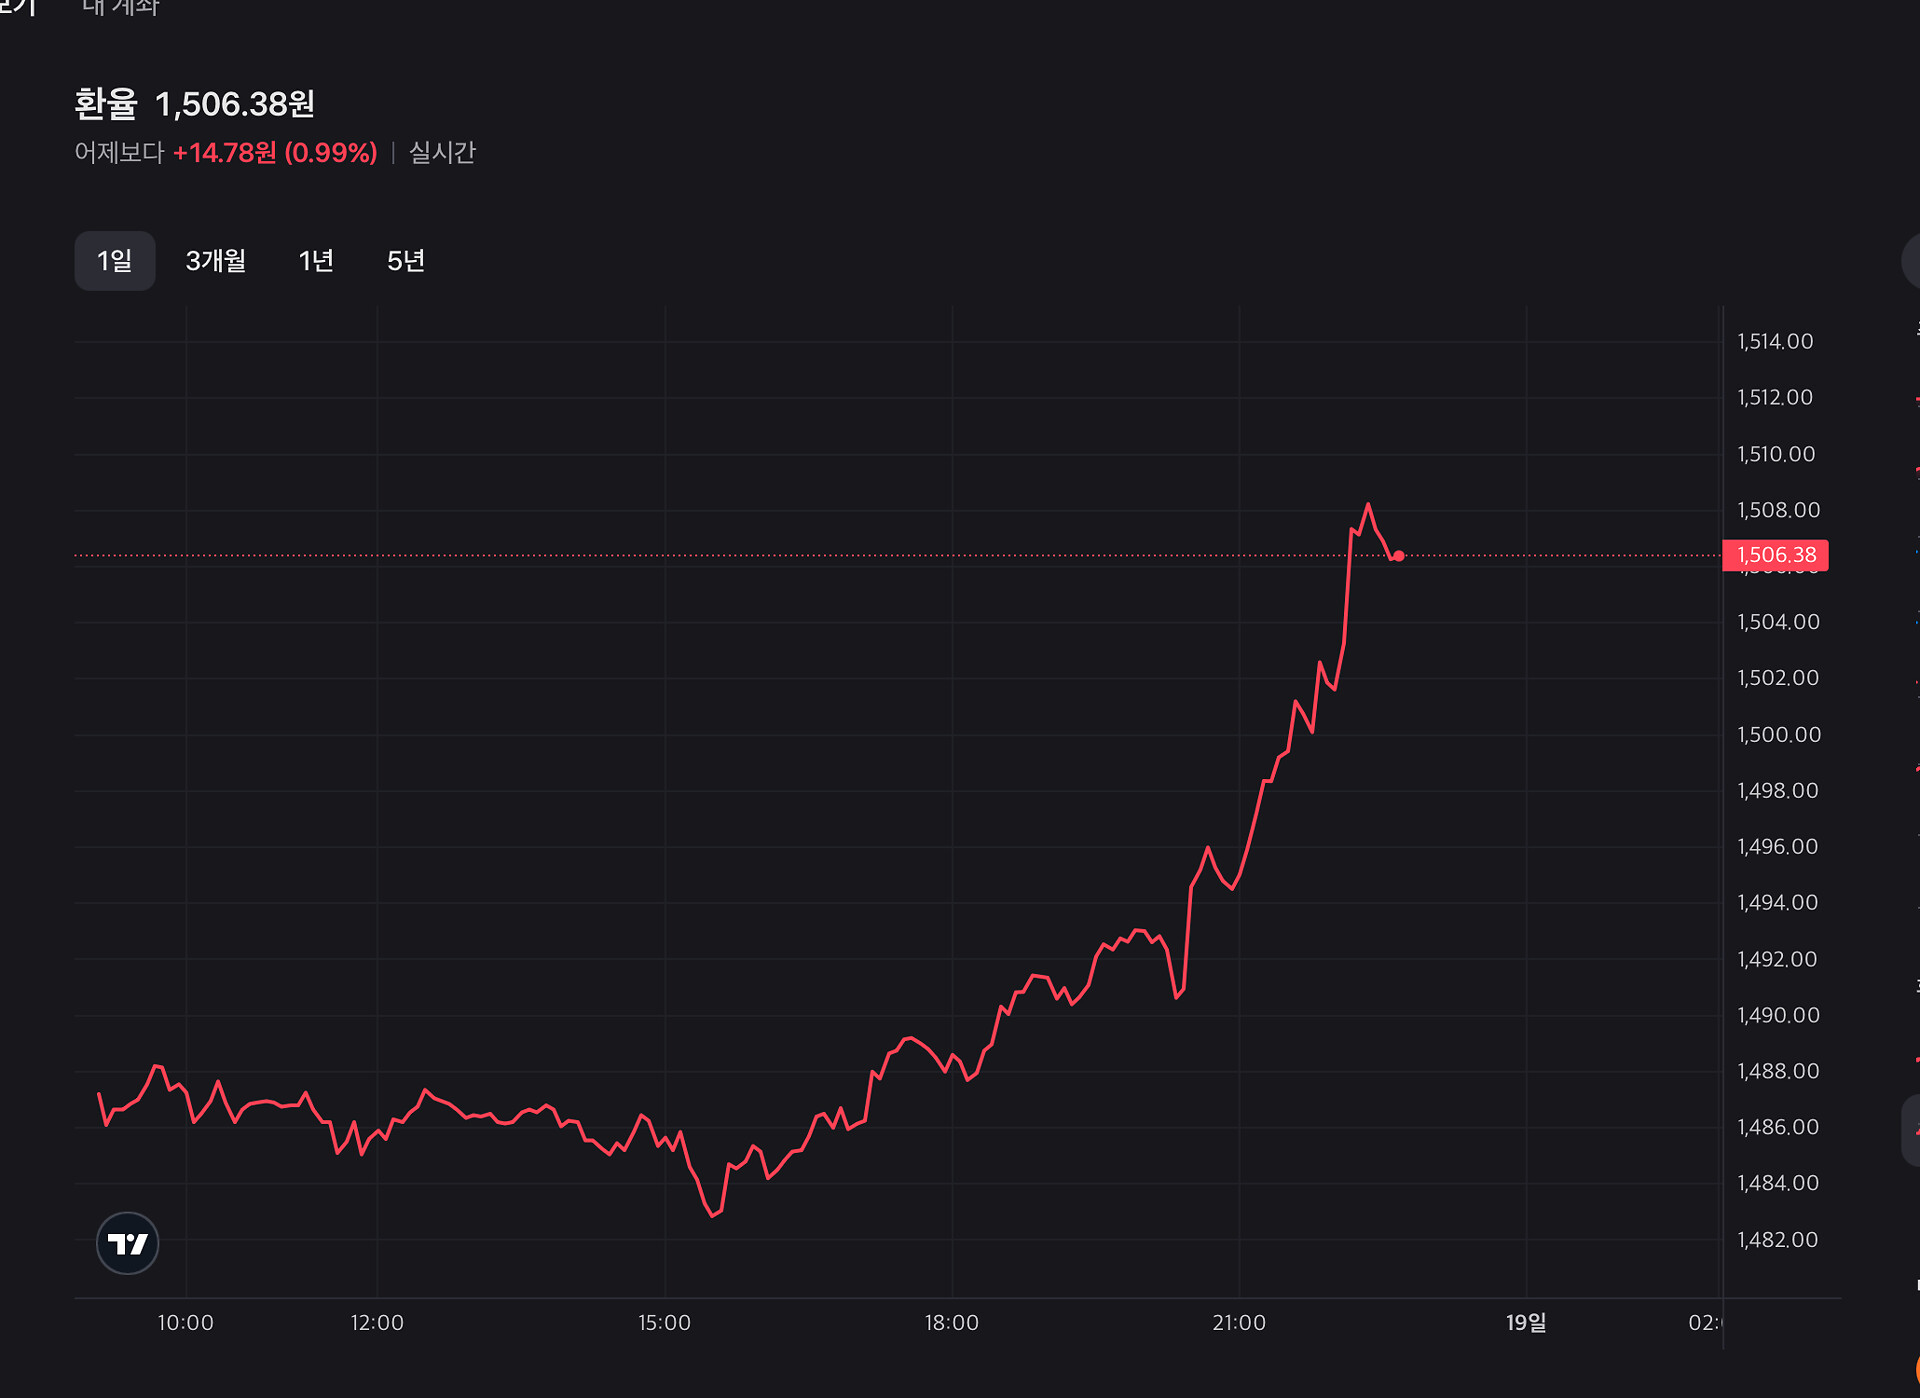1920x1398 pixels.
Task: Click the partially visible round button right of the period tabs
Action: coord(1911,261)
